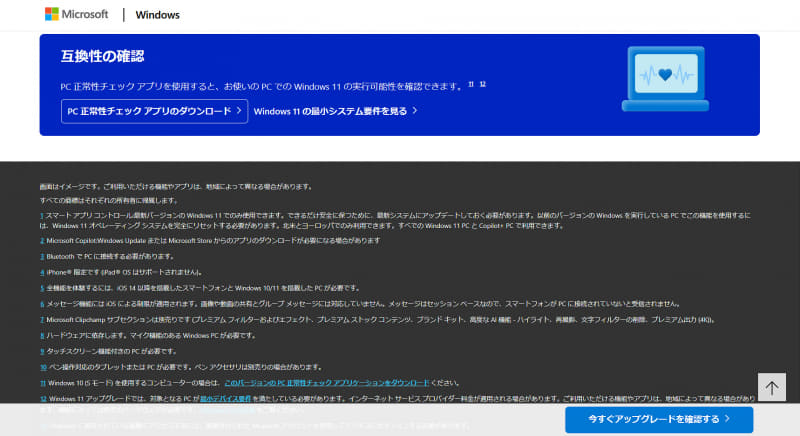Open 最小デバイス要件 link in footnote 12
Viewport: 800px width, 436px height.
point(225,398)
